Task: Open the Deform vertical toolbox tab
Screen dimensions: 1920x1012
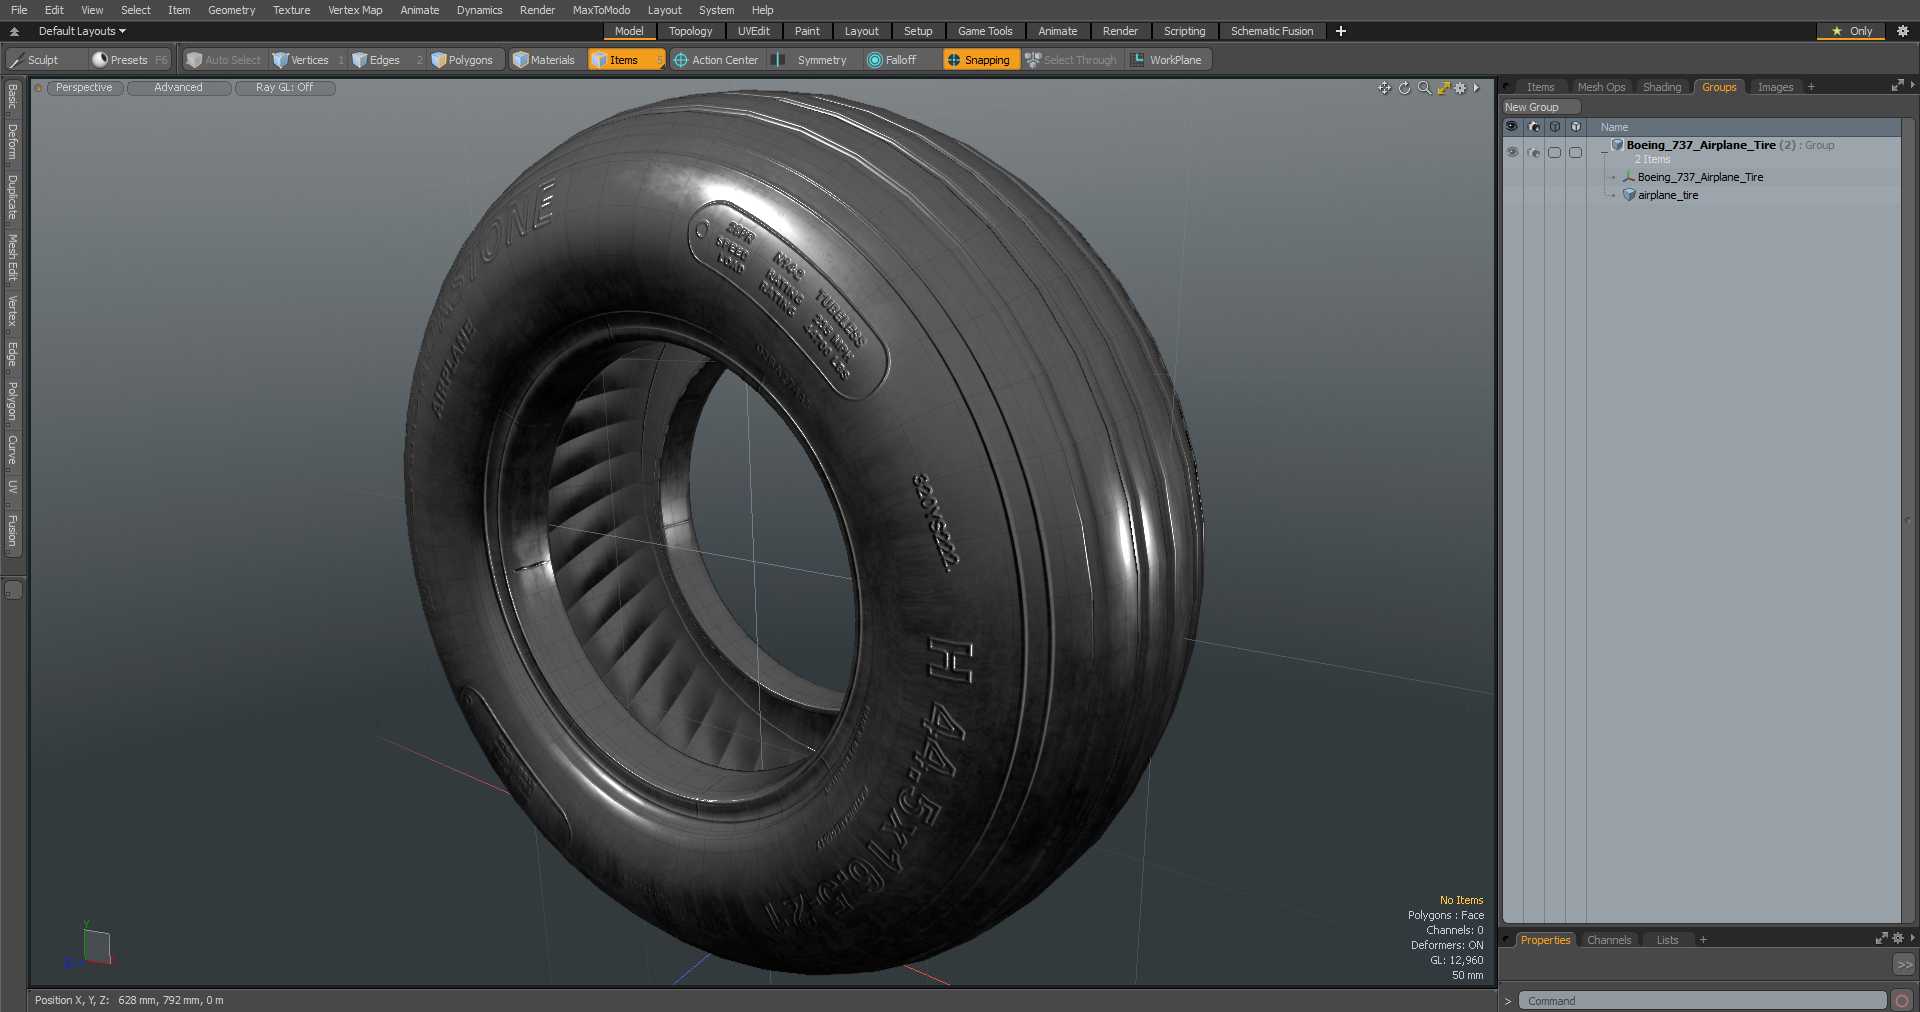Action: (13, 142)
